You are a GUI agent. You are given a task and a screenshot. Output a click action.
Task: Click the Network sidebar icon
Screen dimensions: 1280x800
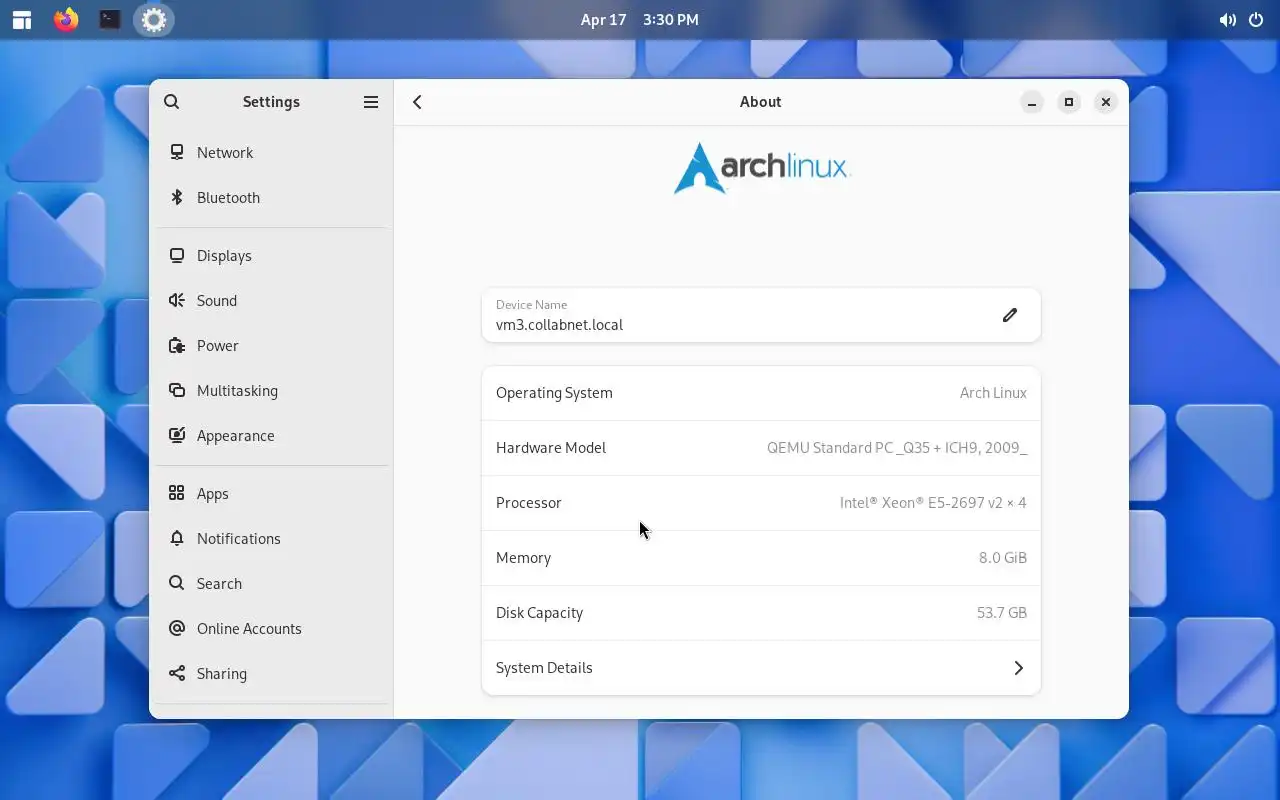click(177, 152)
